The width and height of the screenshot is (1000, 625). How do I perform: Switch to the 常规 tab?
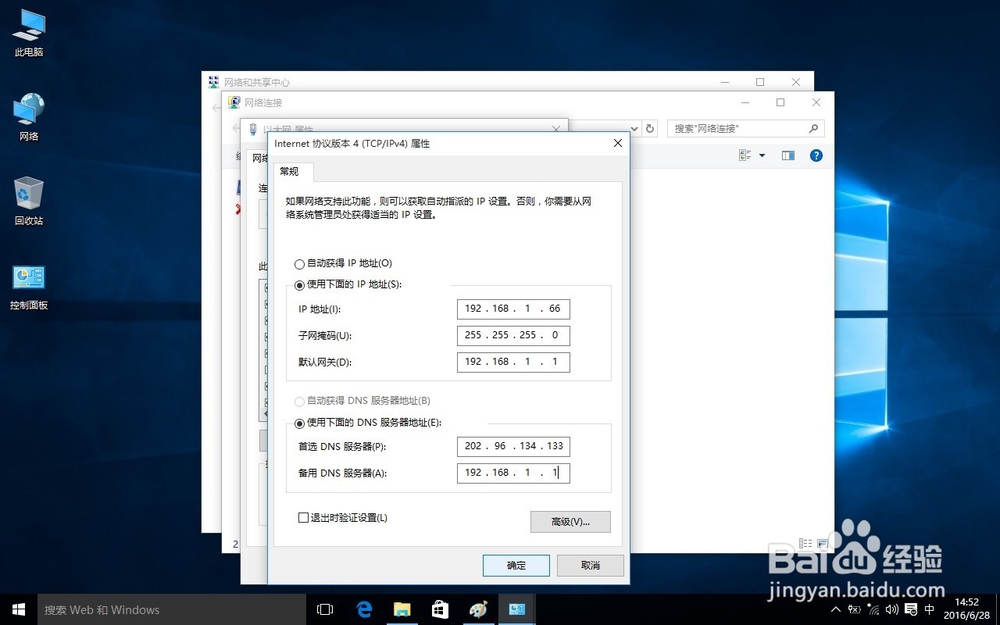point(290,171)
